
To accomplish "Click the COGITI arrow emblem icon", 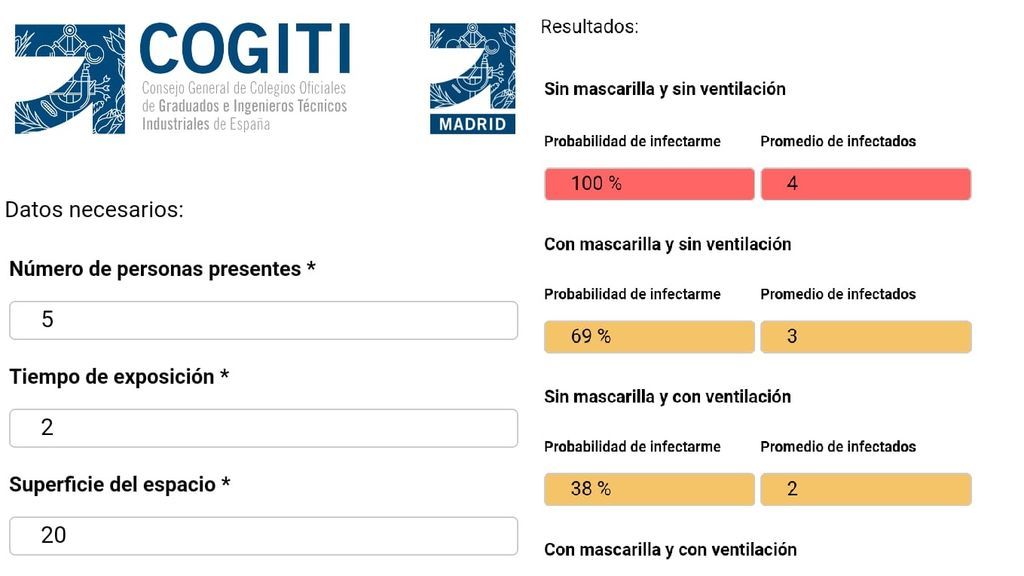I will point(70,79).
